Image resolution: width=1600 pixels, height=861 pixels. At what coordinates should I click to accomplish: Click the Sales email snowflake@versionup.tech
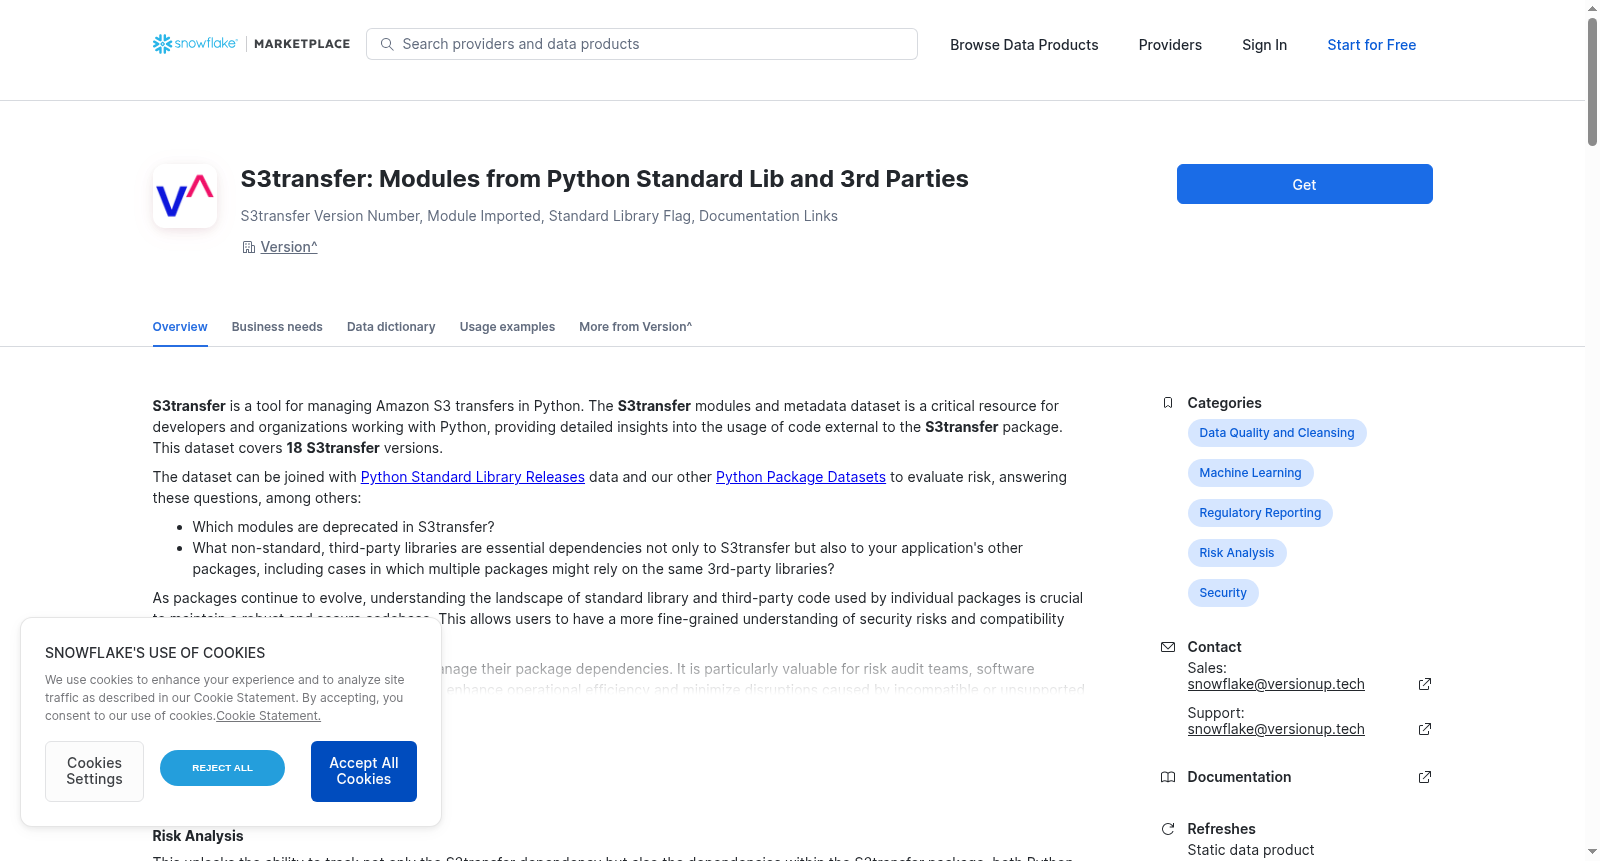[1276, 684]
